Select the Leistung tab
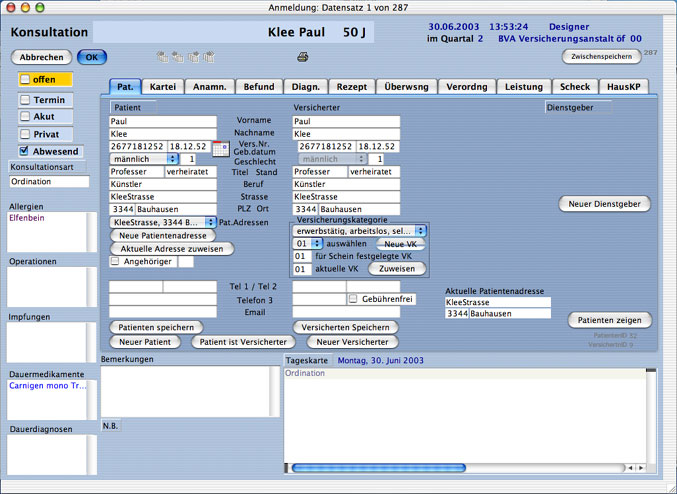The width and height of the screenshot is (677, 494). [524, 86]
